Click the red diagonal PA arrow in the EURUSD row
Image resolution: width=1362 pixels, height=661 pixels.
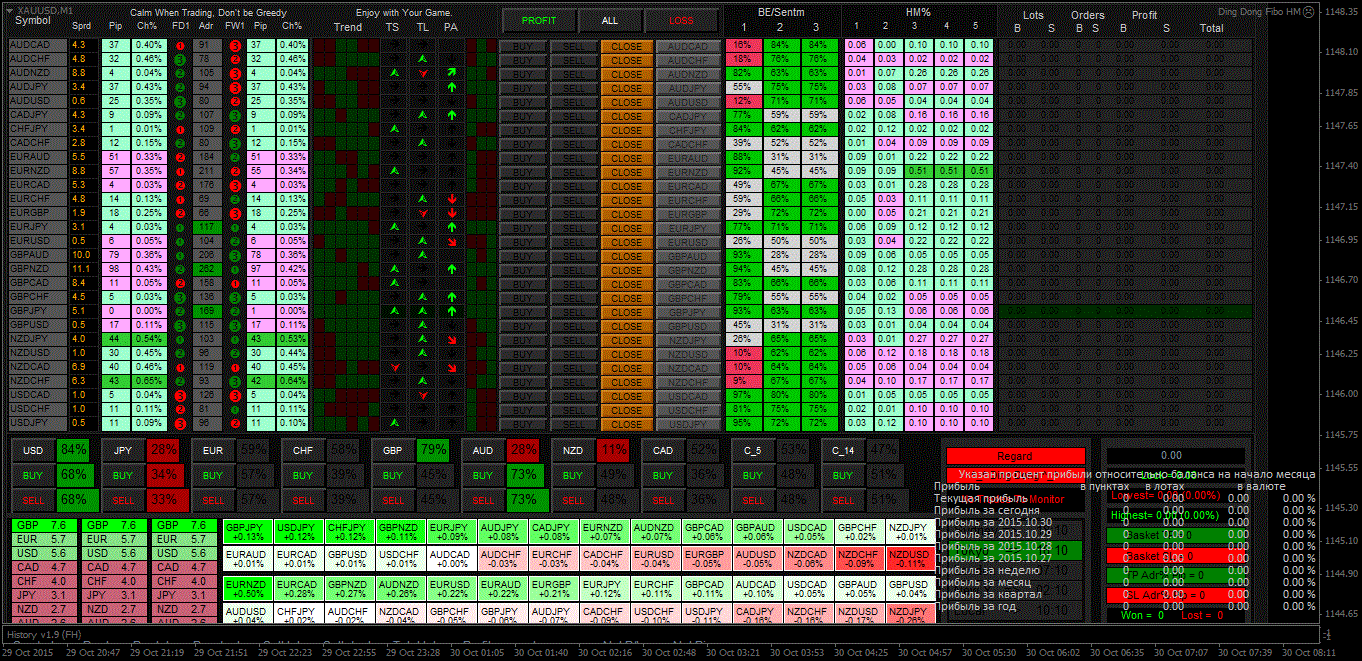coord(452,242)
